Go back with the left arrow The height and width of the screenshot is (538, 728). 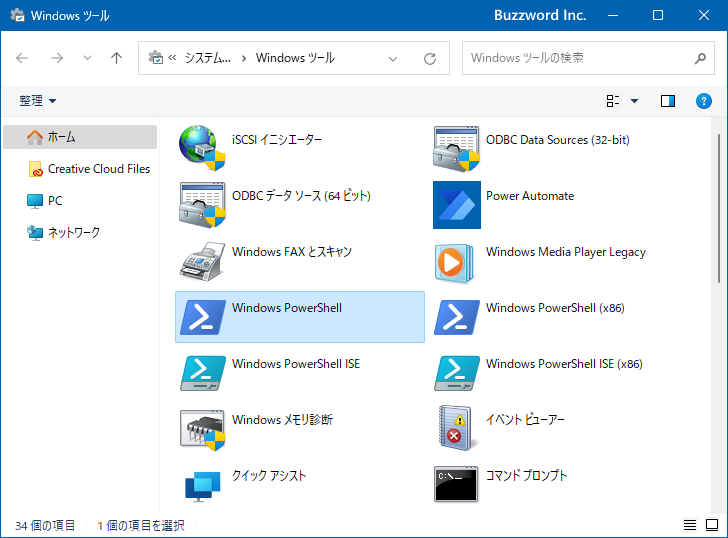[x=22, y=58]
